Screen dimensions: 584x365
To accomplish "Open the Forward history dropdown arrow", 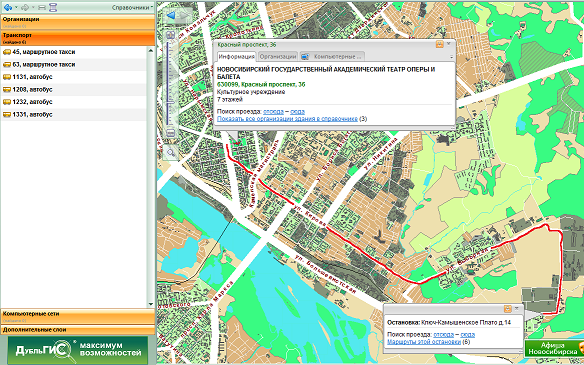I will point(33,7).
